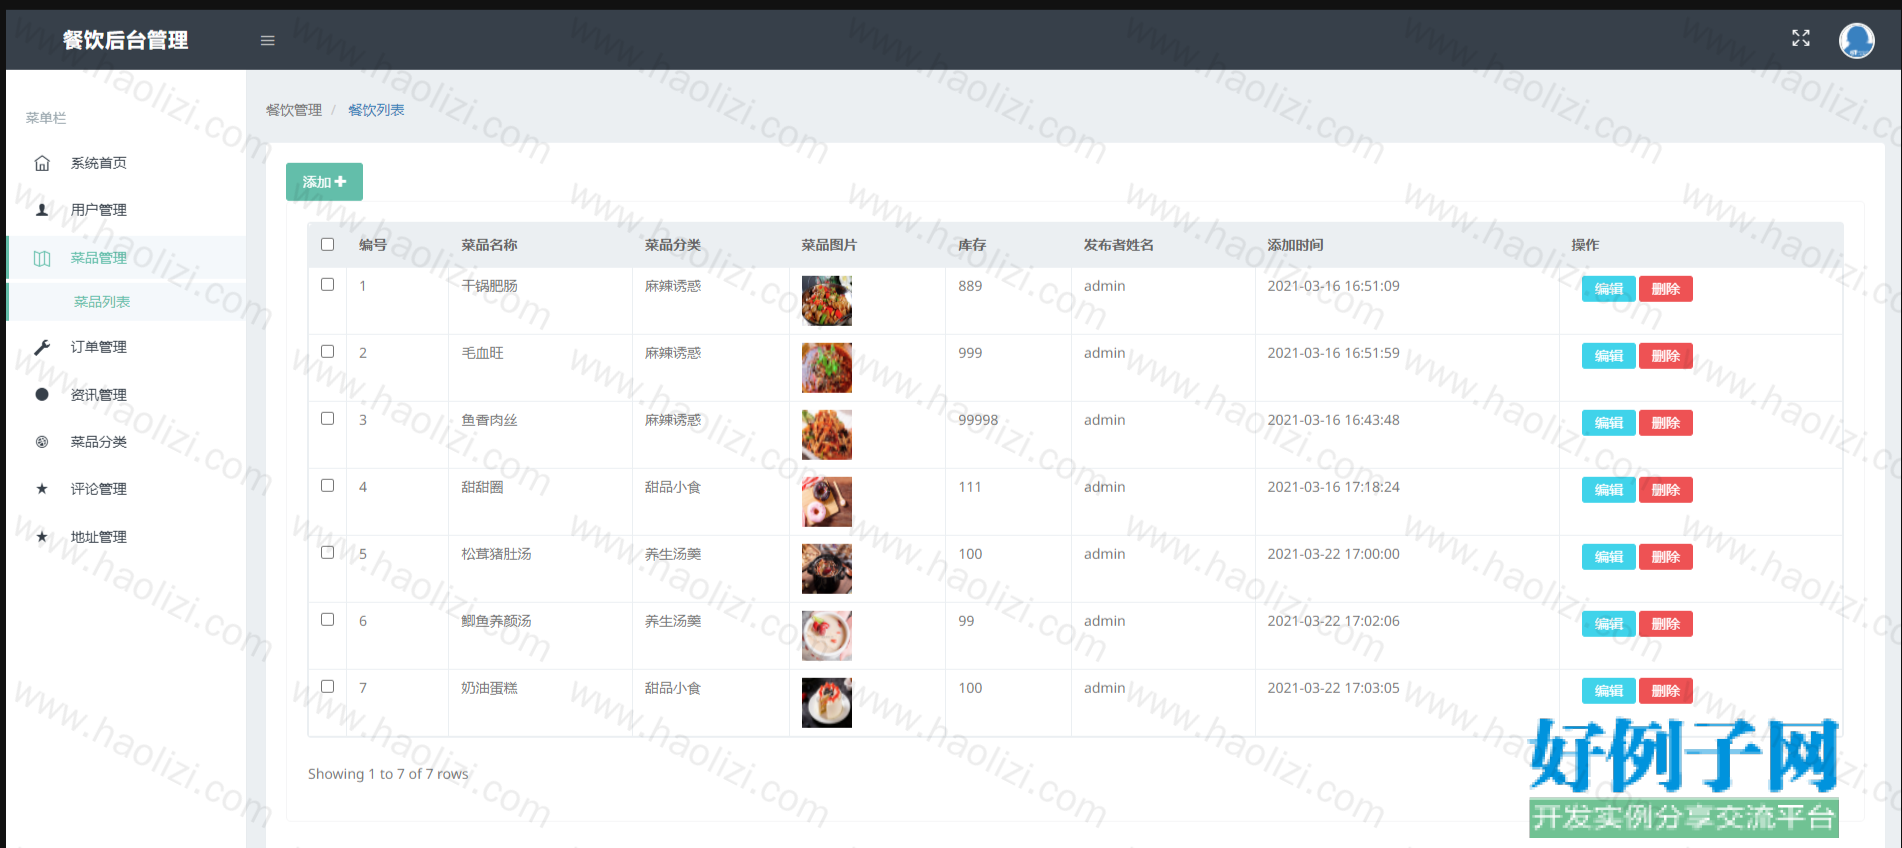Click the star icon beside 评论管理
This screenshot has width=1902, height=848.
[42, 489]
